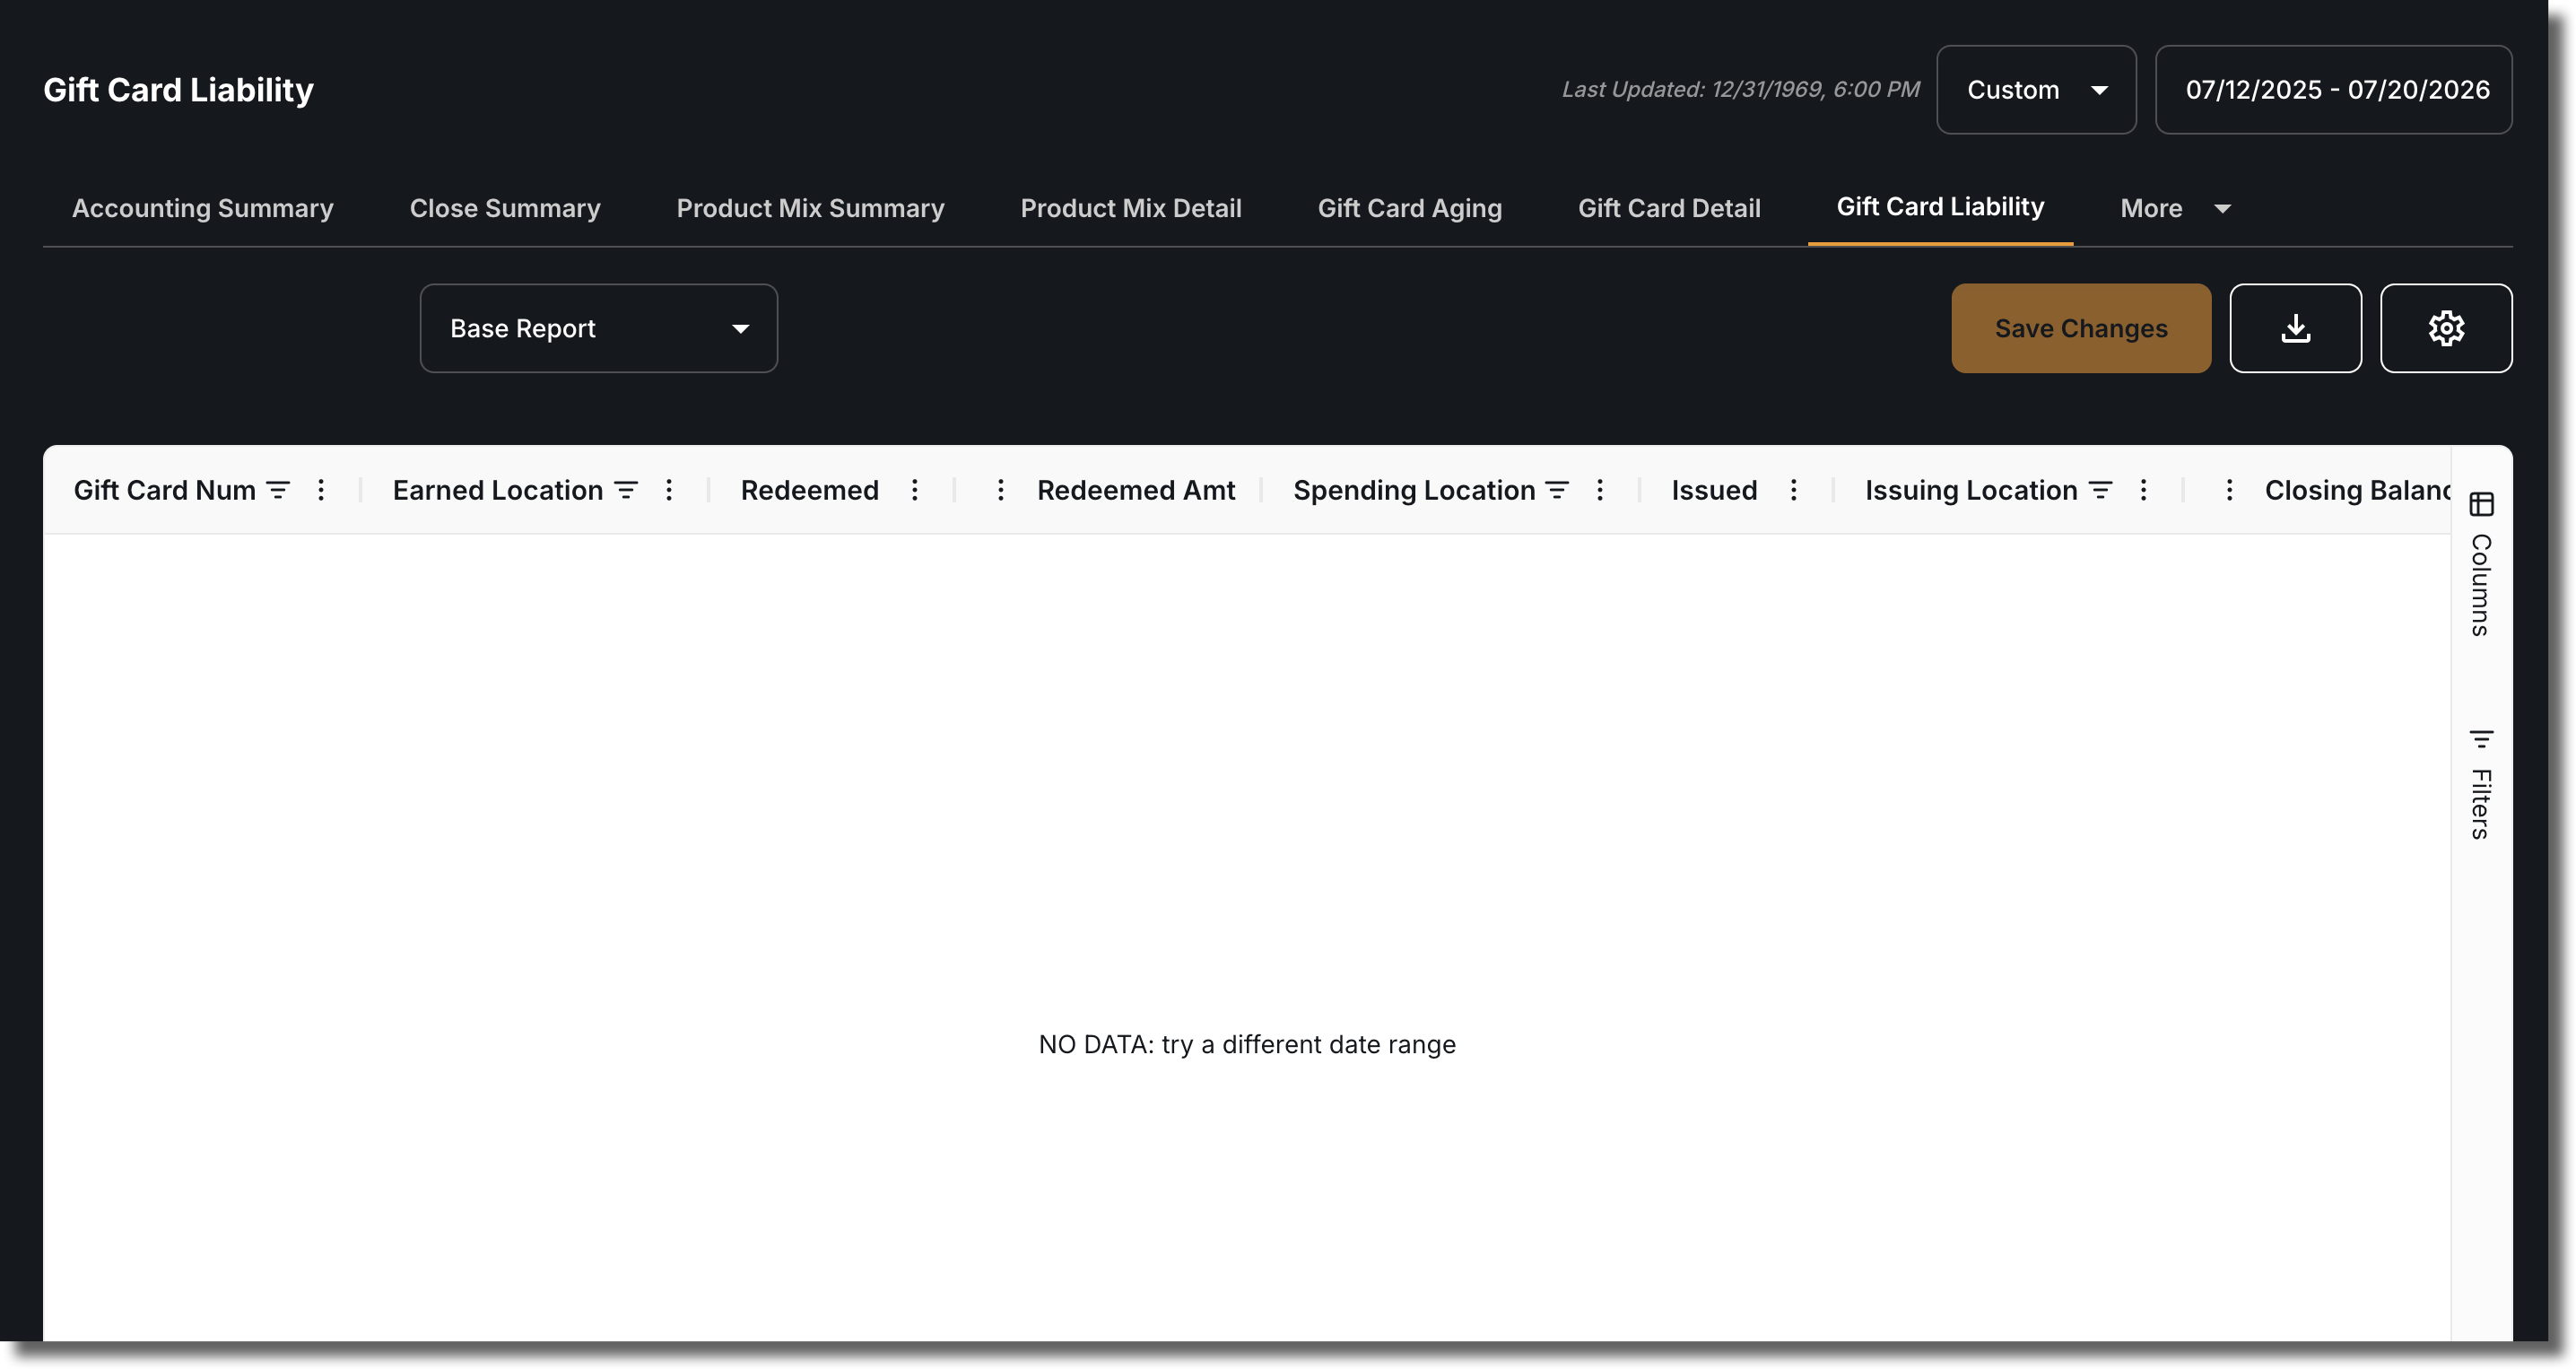Sort by the Issuing Location header
This screenshot has width=2576, height=1369.
coord(1971,490)
